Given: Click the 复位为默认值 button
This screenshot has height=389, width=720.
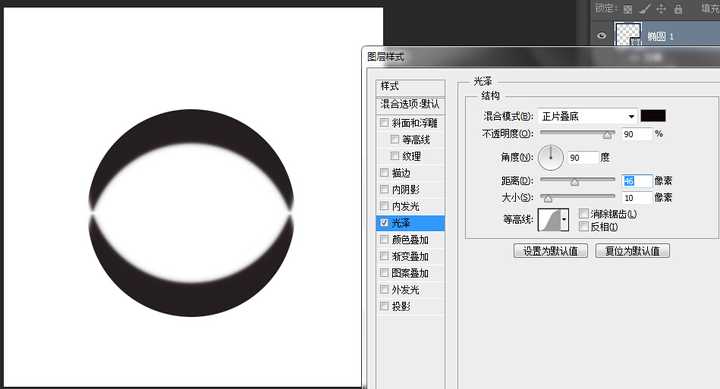Looking at the screenshot, I should click(632, 251).
